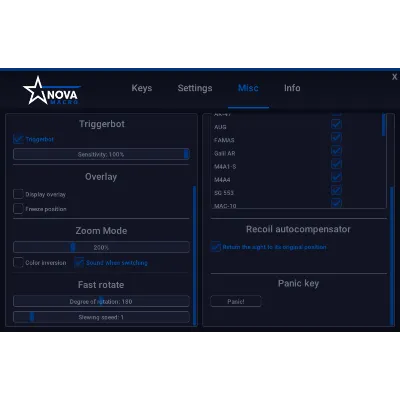400x400 pixels.
Task: Uncheck the M4A1-S weapon checkbox
Action: pyautogui.click(x=336, y=164)
